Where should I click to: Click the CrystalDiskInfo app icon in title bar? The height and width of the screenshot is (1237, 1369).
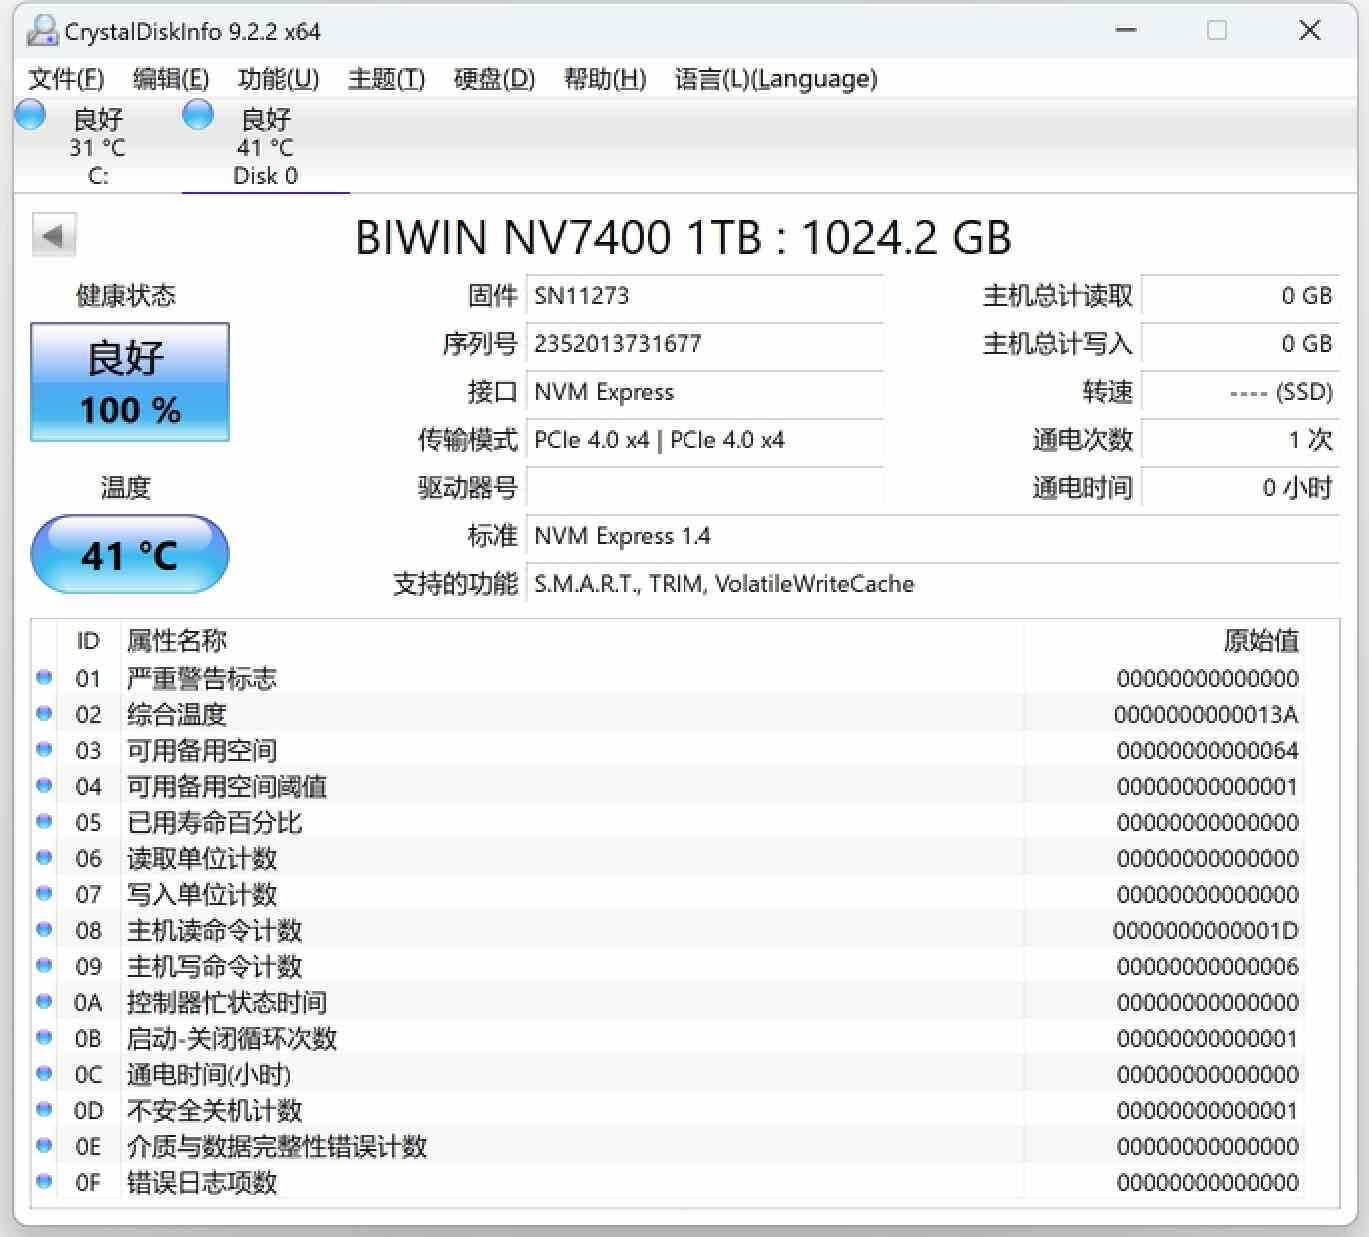click(x=41, y=31)
